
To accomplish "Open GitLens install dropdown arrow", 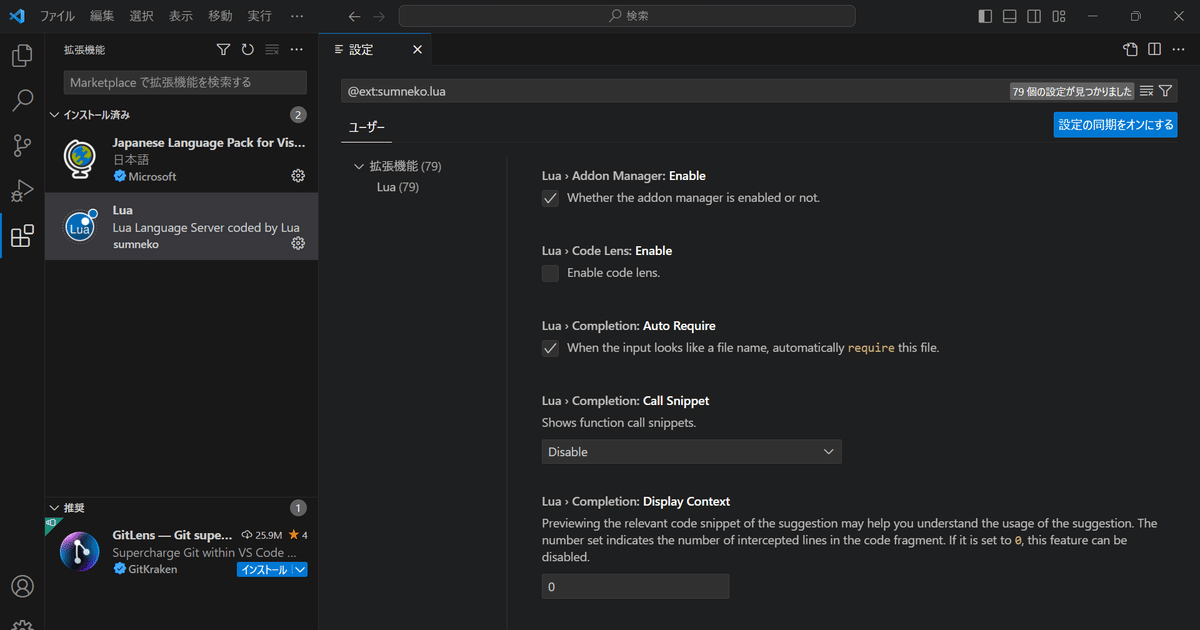I will click(300, 570).
